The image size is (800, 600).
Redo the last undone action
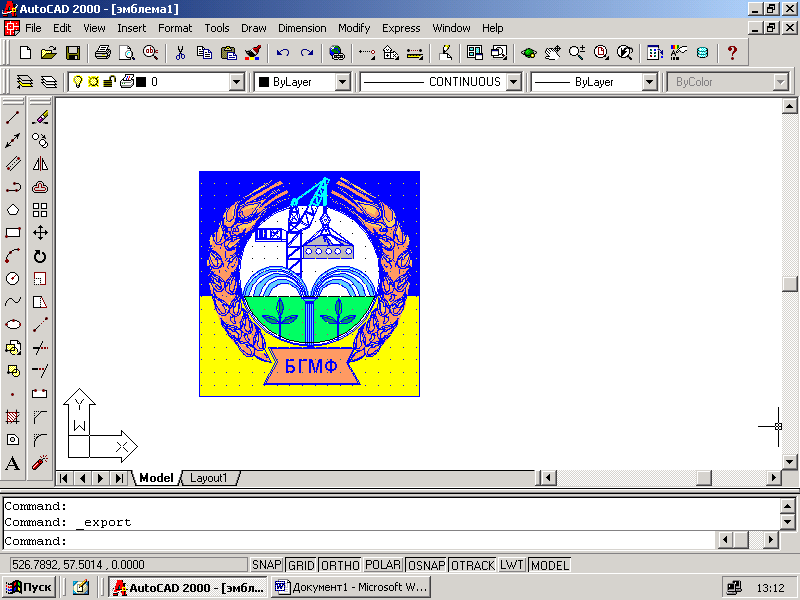pyautogui.click(x=307, y=53)
